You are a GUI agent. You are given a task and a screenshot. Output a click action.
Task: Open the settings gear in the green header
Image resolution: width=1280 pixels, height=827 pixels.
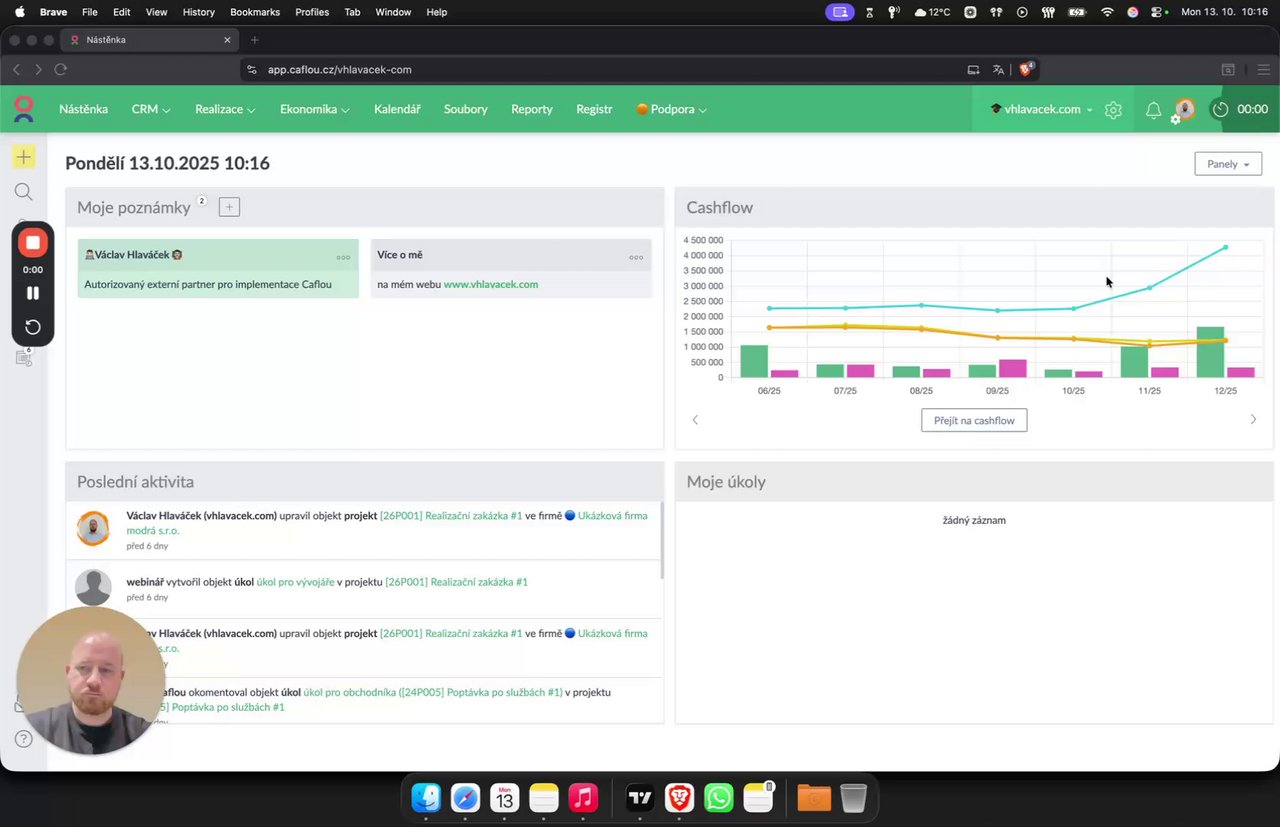(x=1113, y=110)
